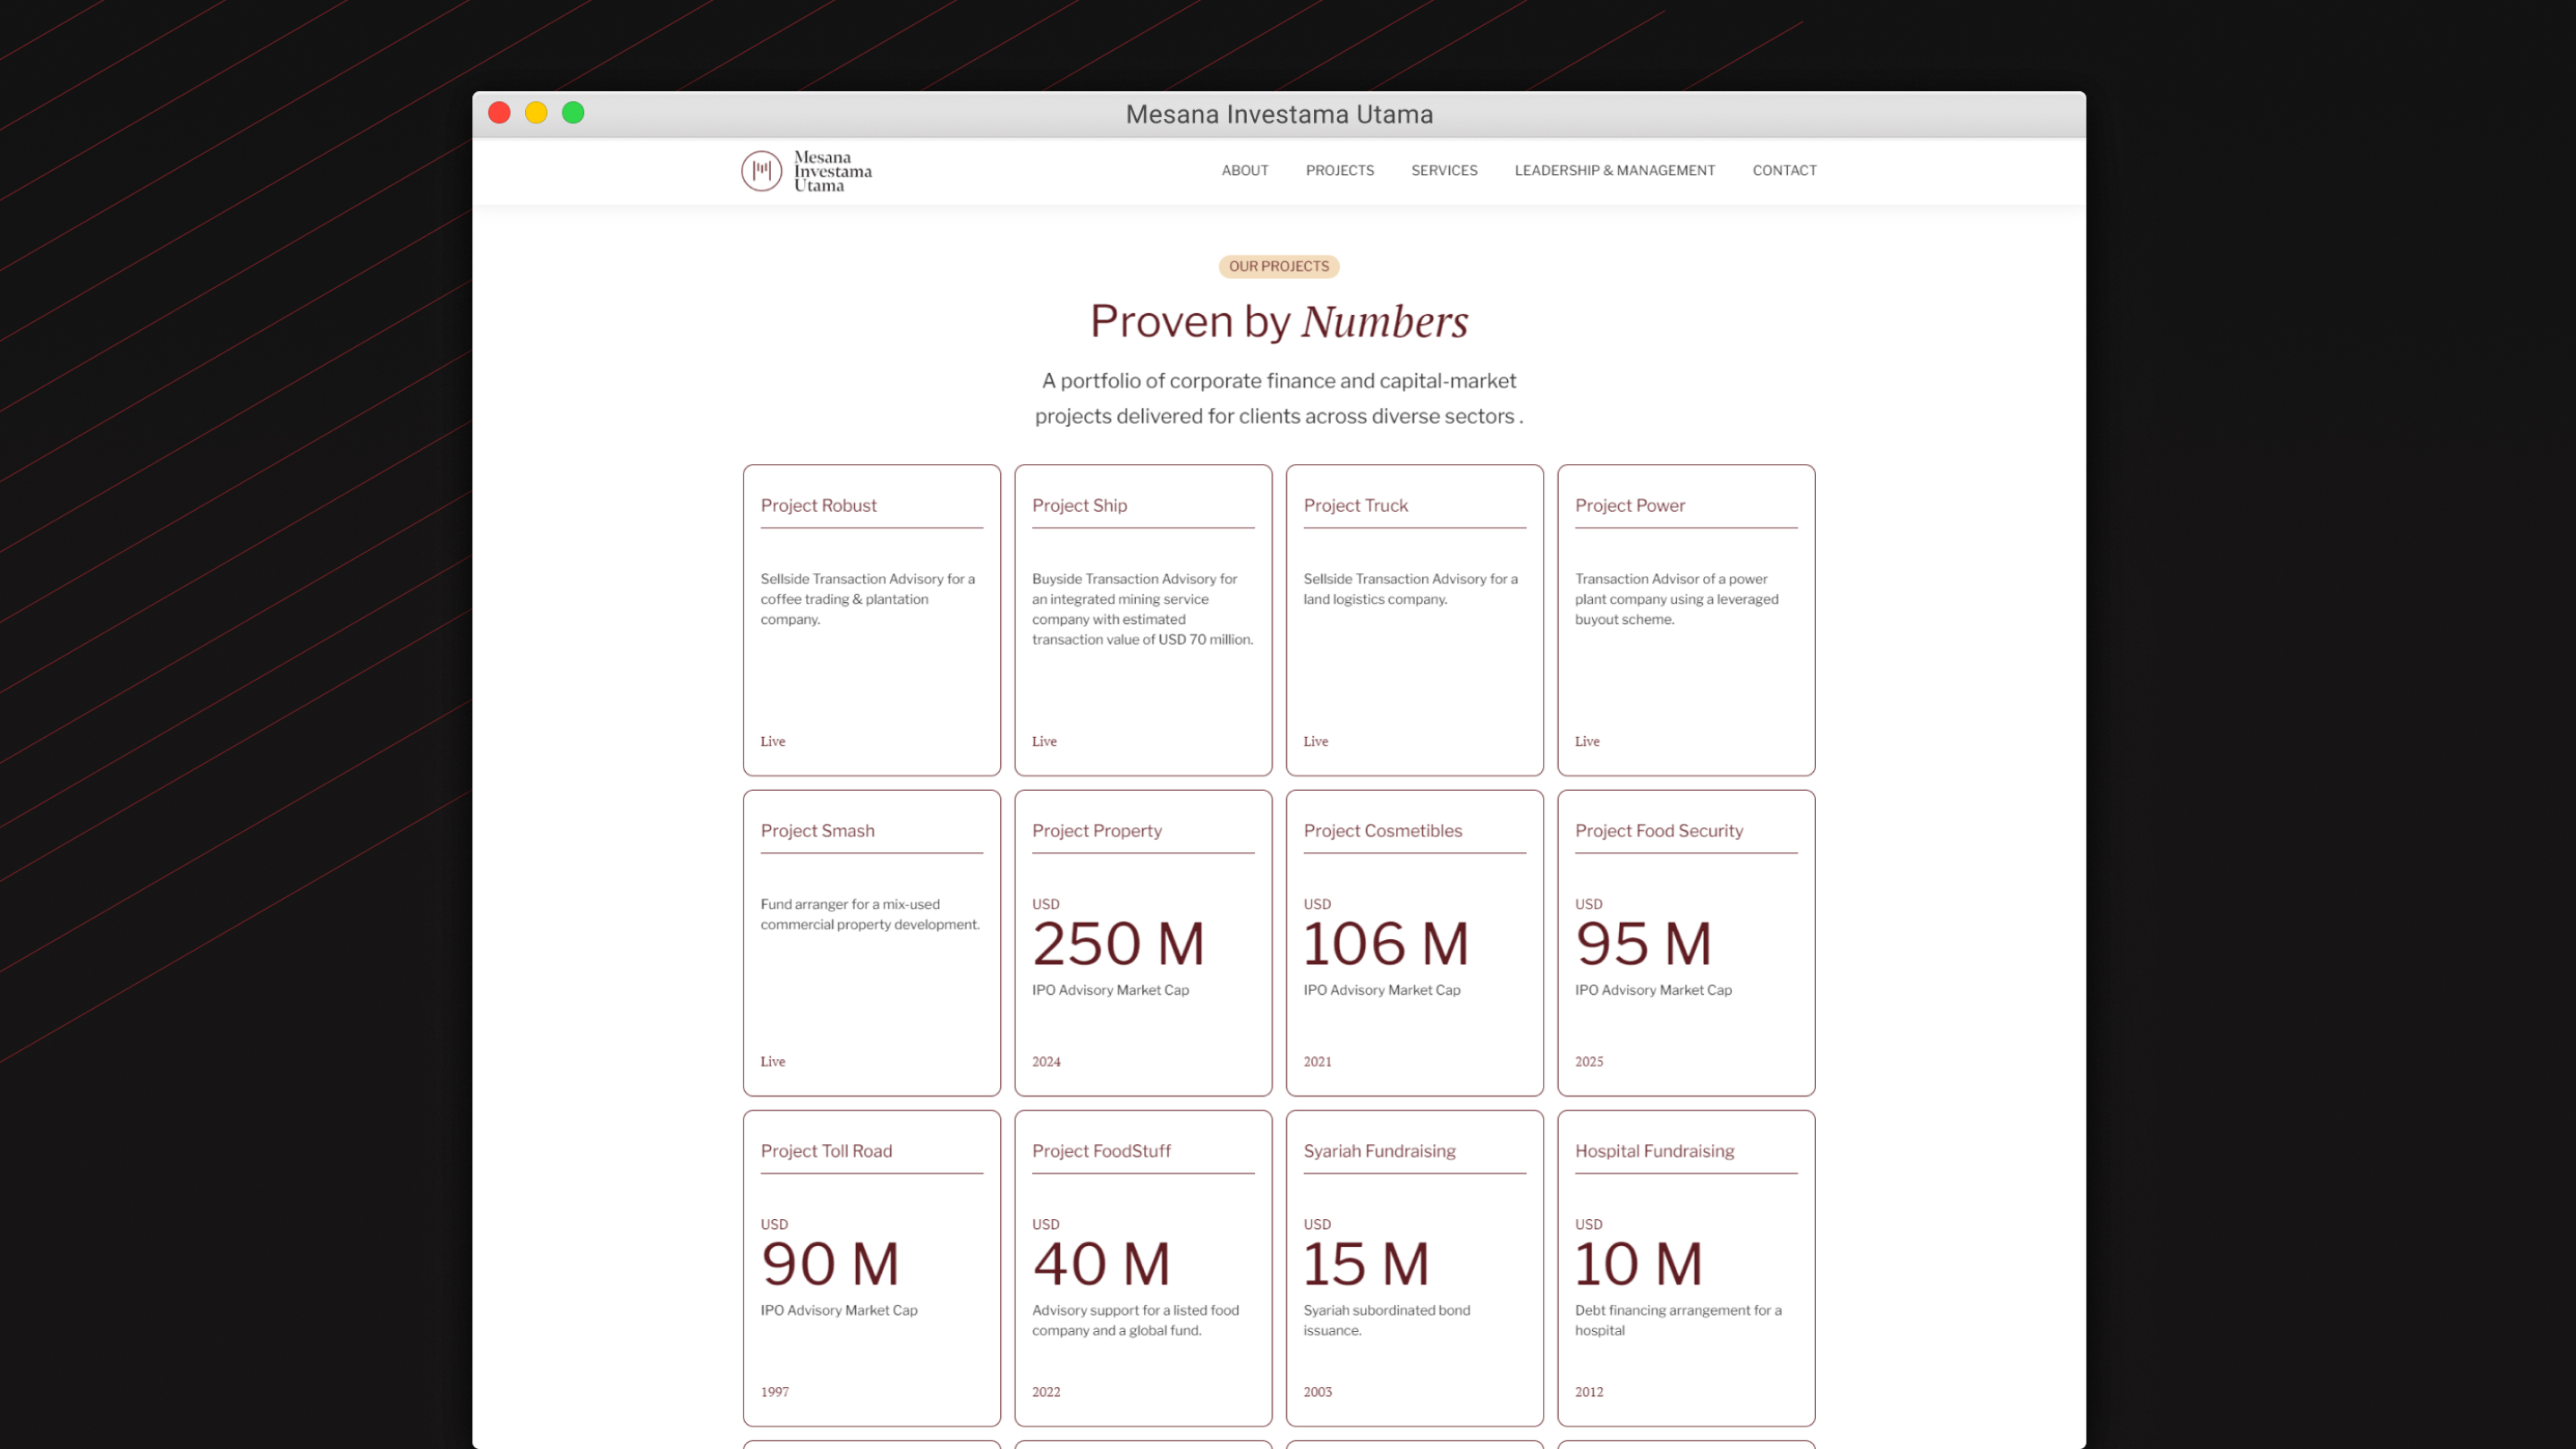Click the Project Power card heading

click(x=1629, y=506)
